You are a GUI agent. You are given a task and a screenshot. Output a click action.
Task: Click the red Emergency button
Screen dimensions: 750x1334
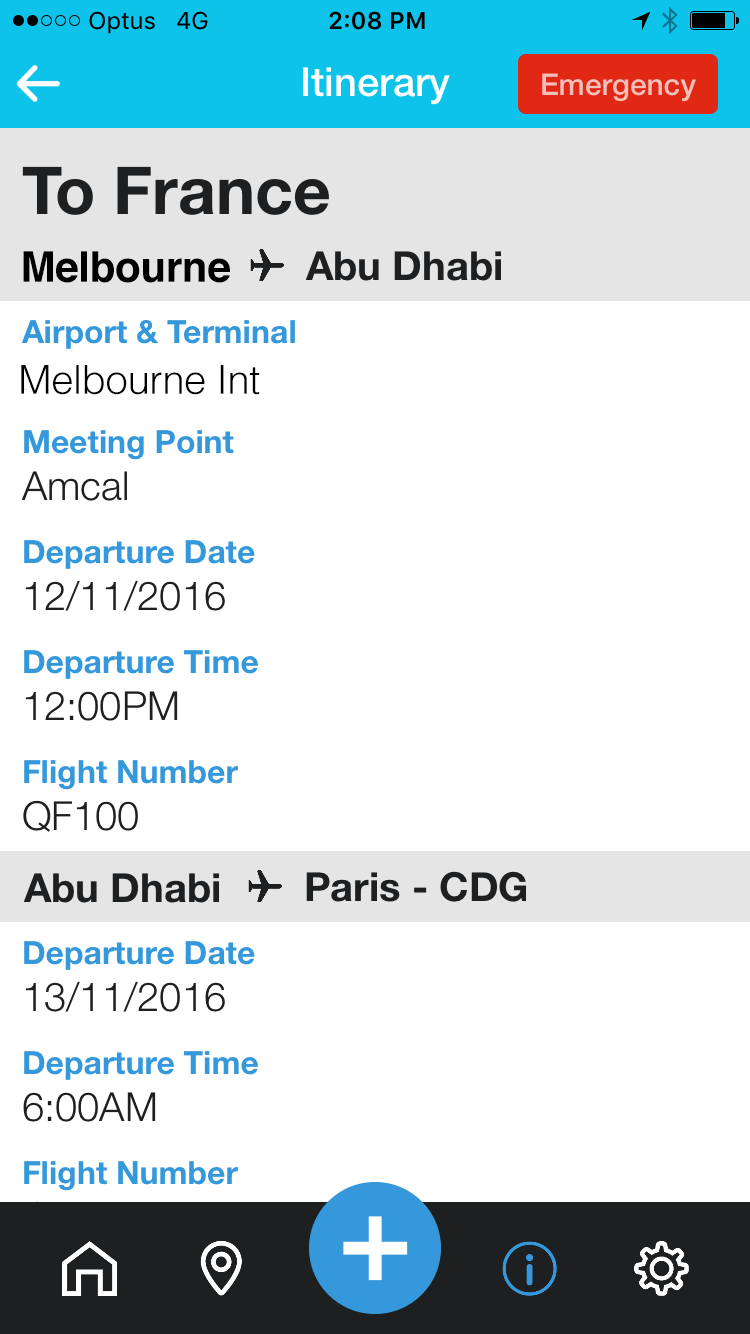617,84
